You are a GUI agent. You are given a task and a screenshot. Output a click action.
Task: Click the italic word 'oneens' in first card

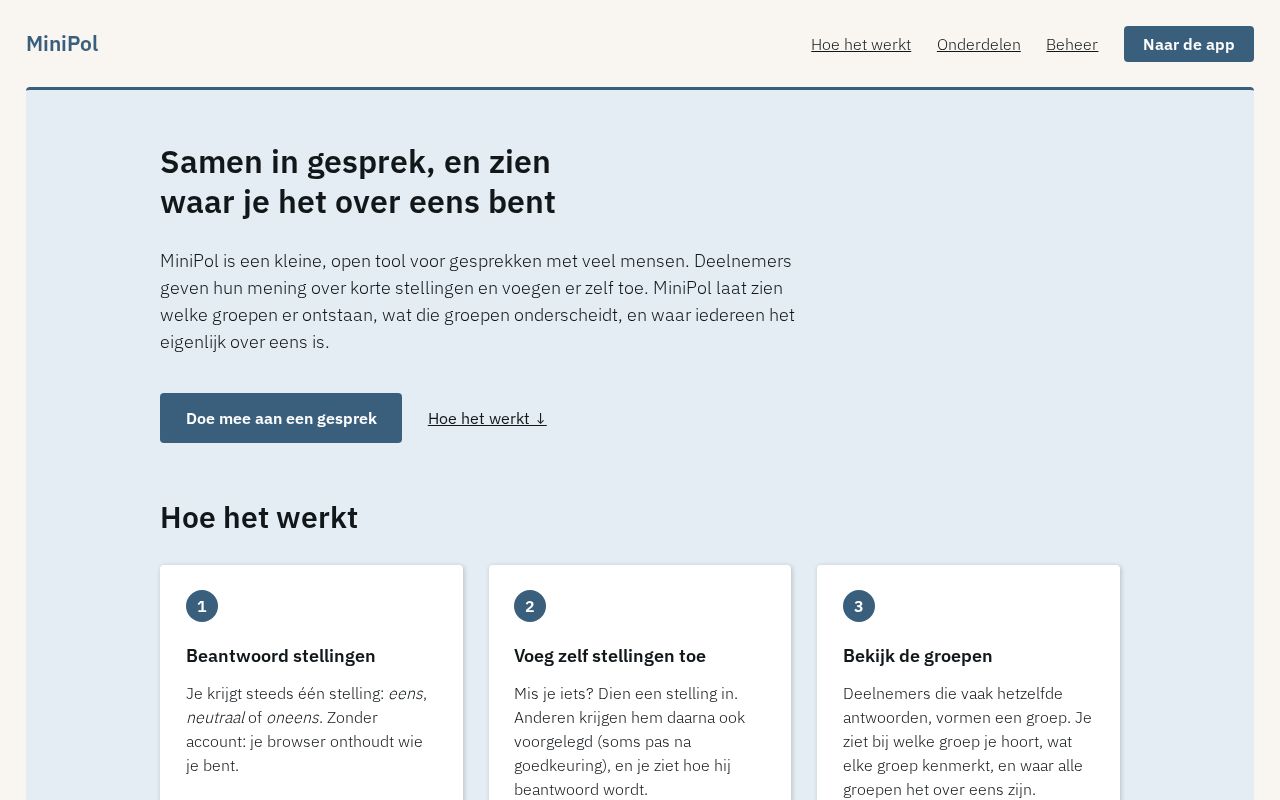(292, 717)
